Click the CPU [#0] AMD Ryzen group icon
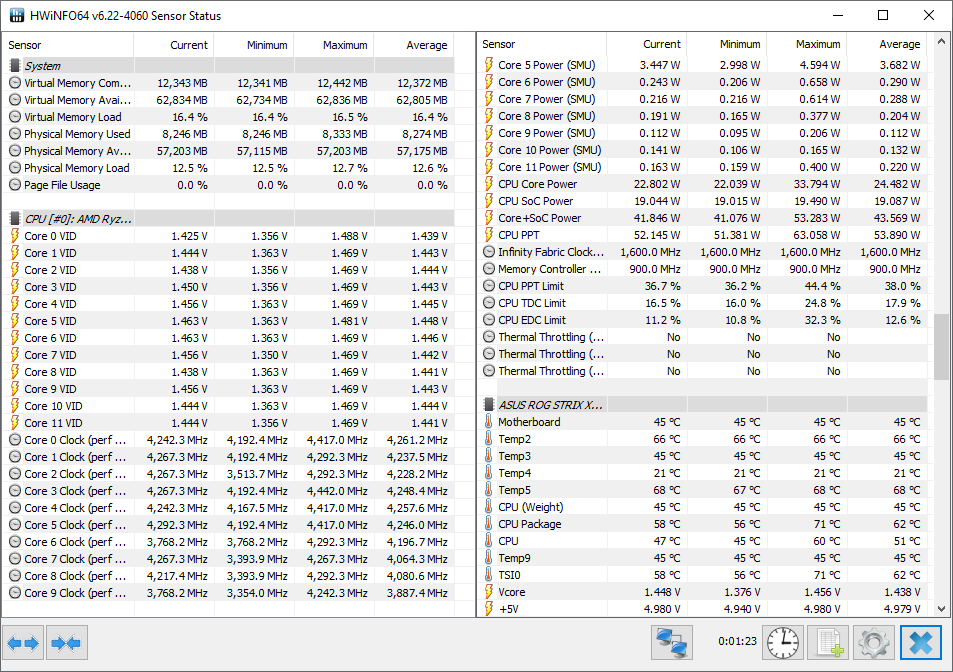Viewport: 953px width, 672px height. (15, 219)
